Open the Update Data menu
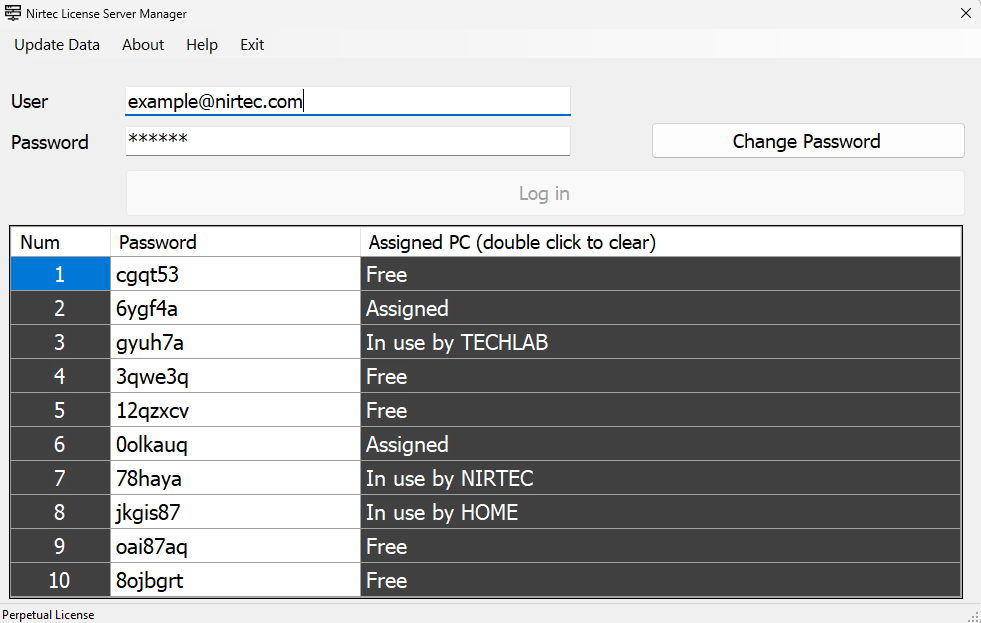This screenshot has height=623, width=981. point(57,45)
